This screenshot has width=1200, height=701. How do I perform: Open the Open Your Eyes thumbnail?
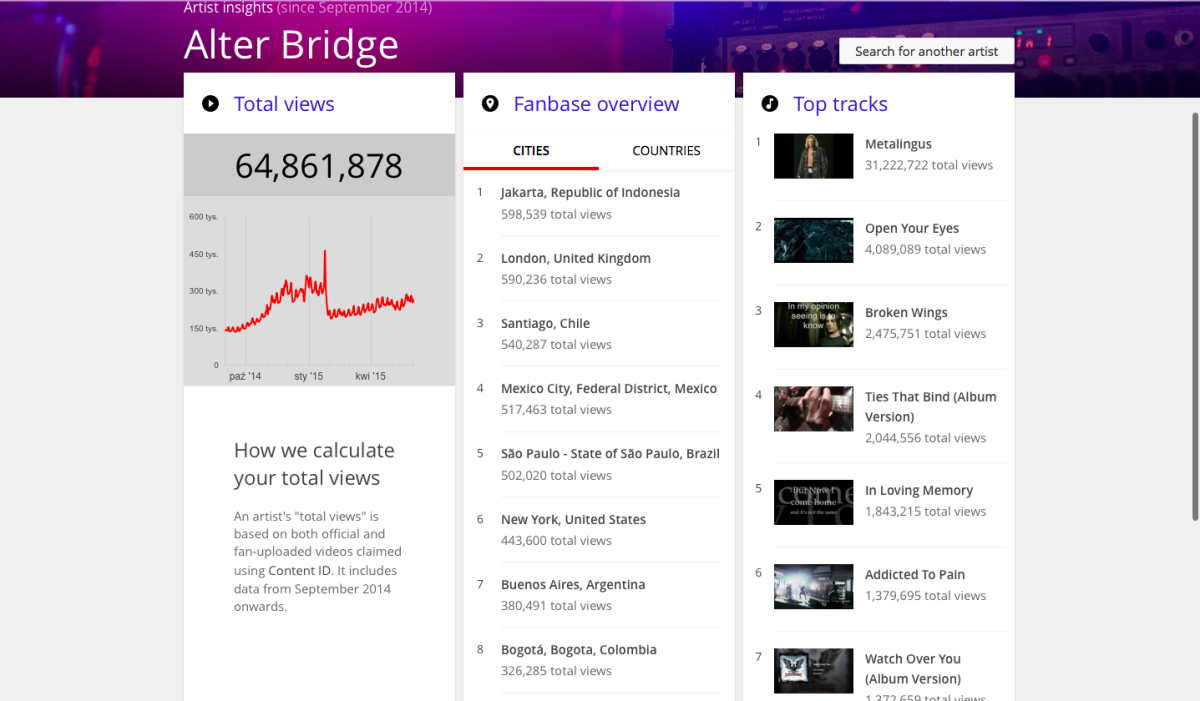[813, 240]
